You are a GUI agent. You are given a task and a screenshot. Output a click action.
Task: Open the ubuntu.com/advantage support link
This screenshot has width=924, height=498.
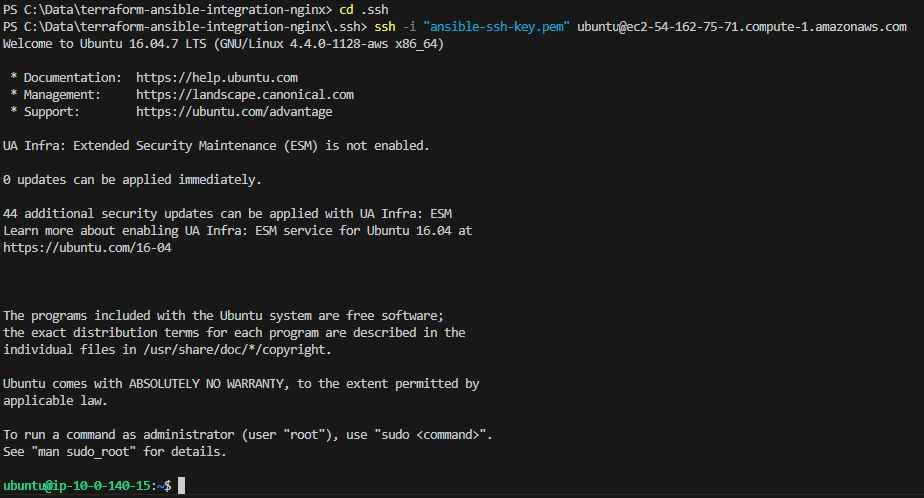(234, 112)
